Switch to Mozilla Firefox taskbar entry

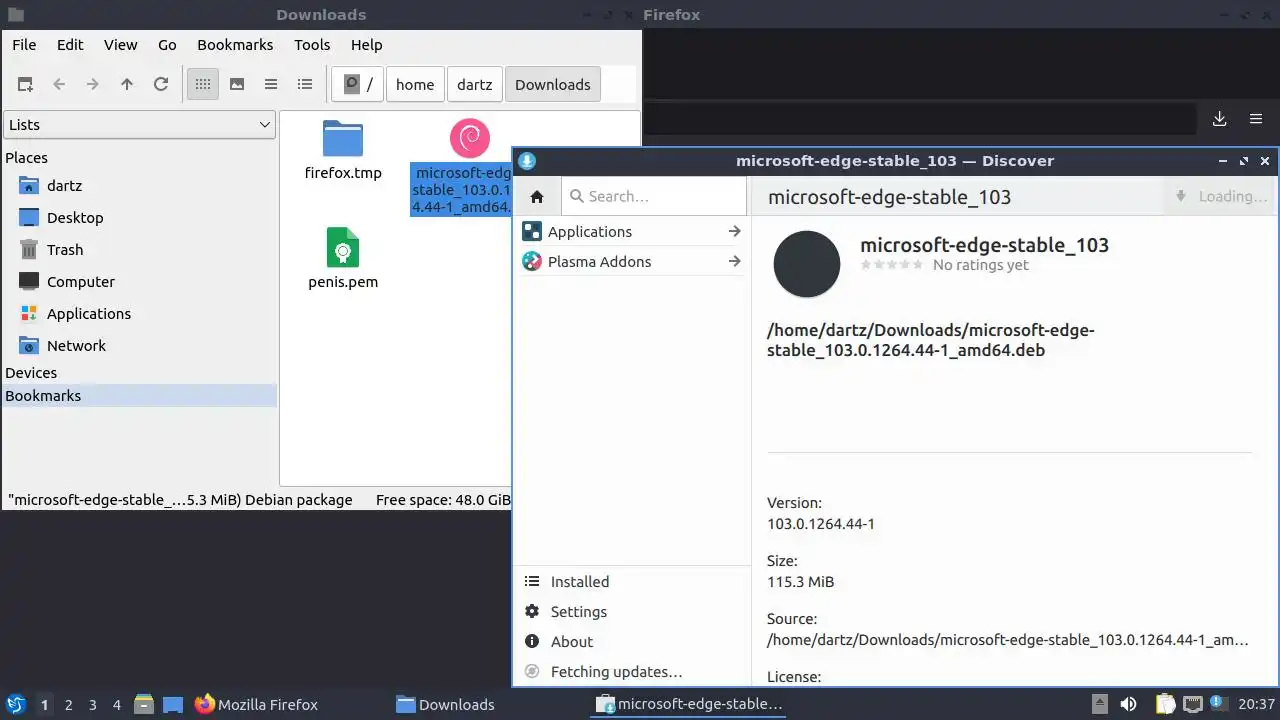pyautogui.click(x=256, y=704)
